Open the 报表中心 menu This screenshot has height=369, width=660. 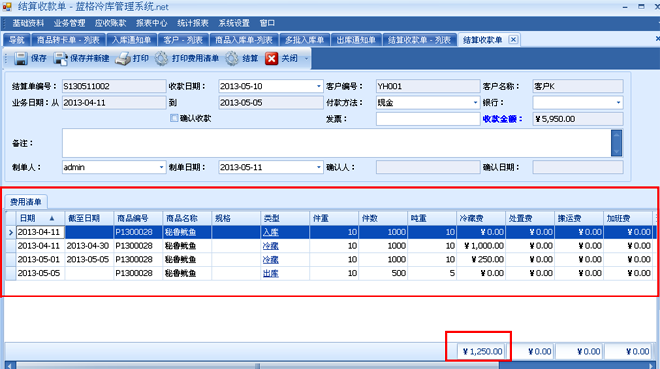[x=151, y=23]
